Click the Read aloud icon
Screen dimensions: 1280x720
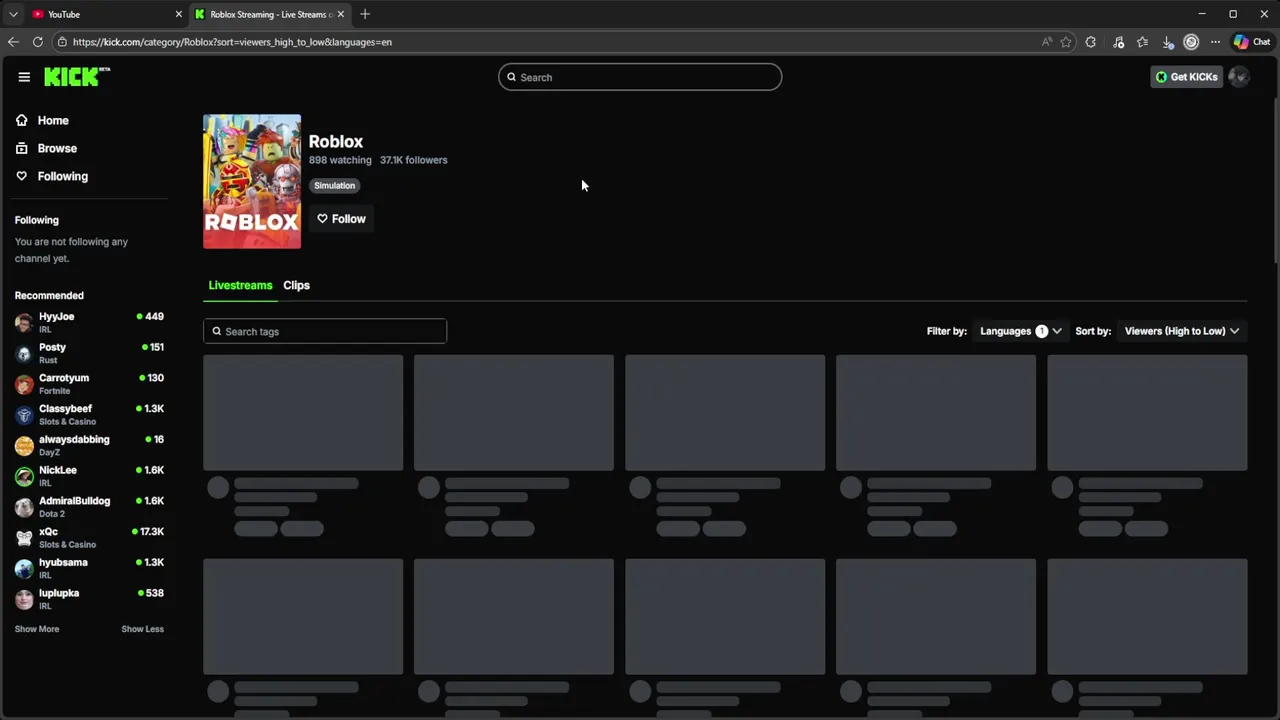[1046, 42]
